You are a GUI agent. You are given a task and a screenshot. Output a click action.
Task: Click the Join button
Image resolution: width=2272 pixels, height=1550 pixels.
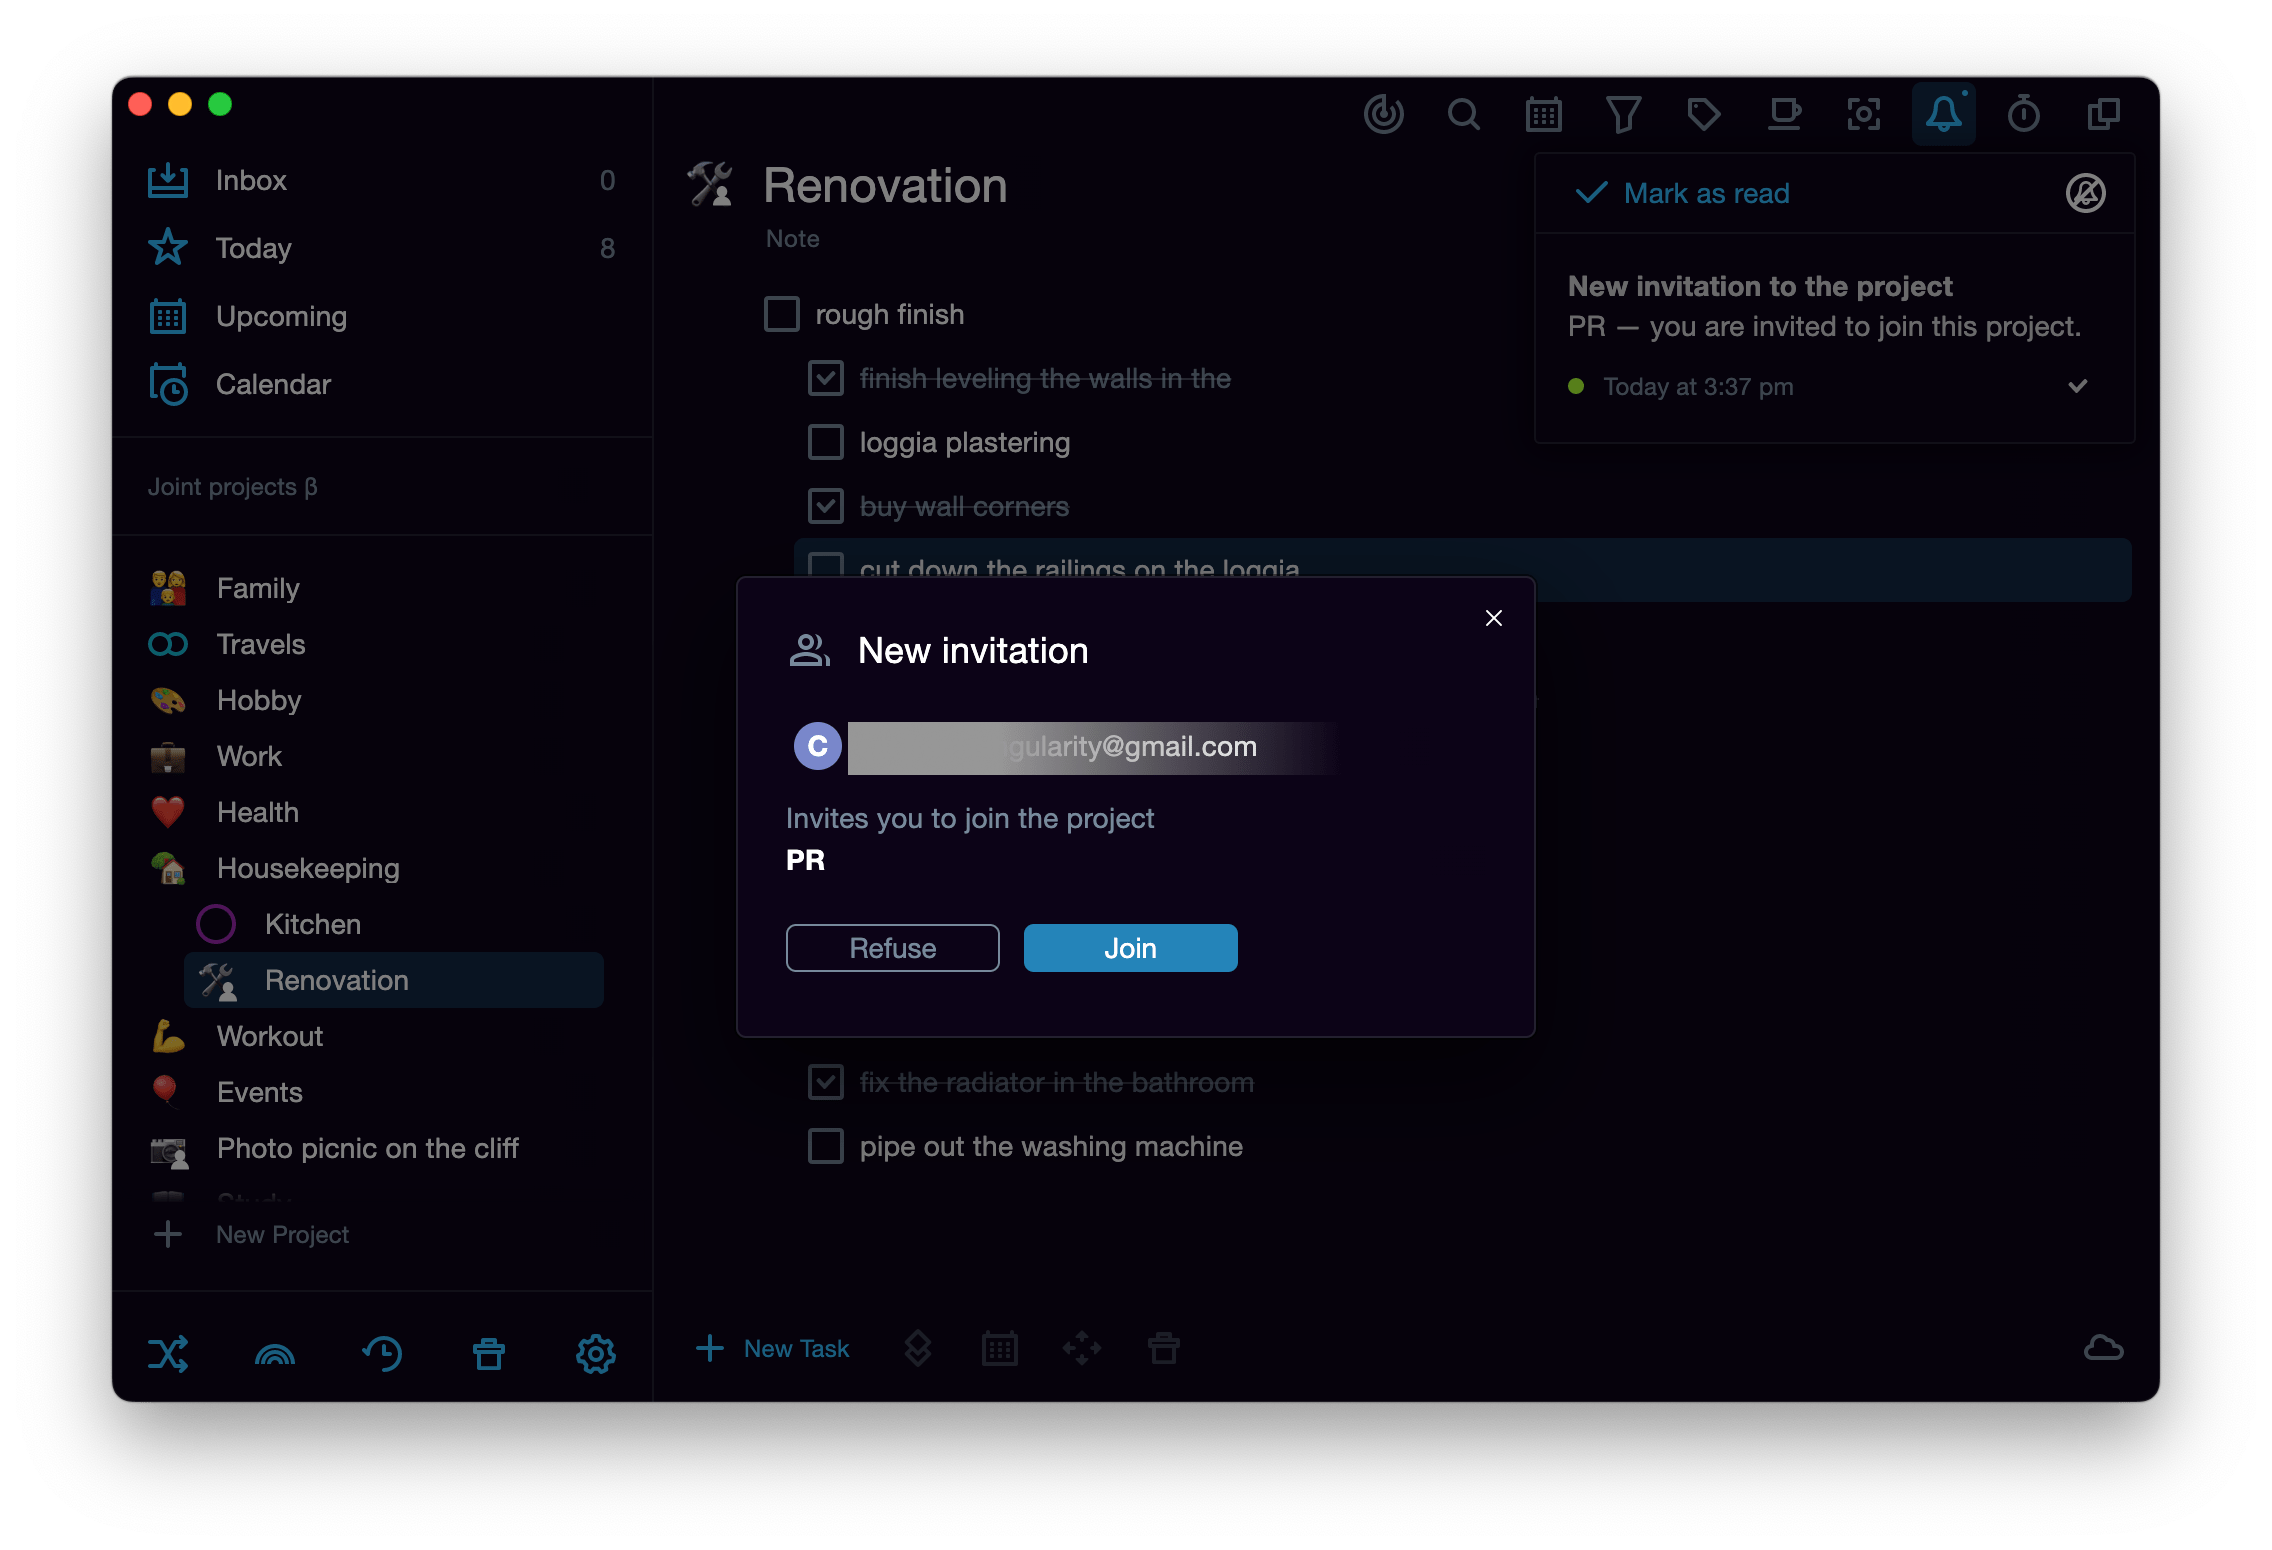1130,948
